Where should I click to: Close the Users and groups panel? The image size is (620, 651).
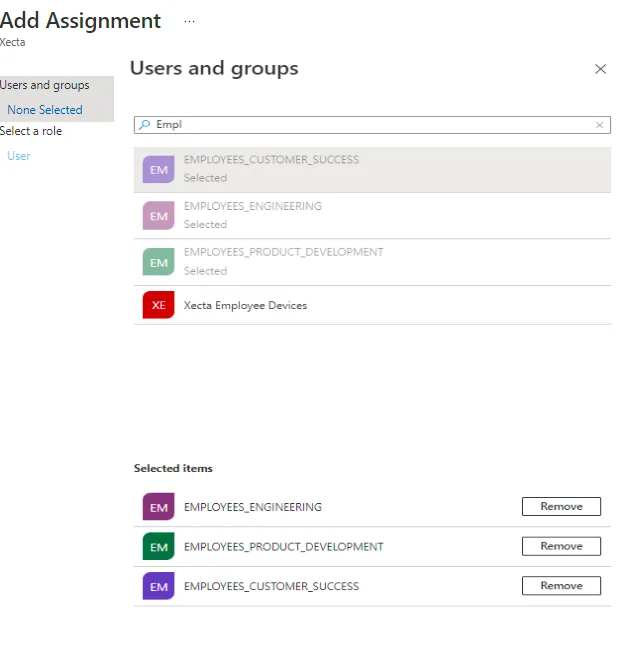(600, 69)
